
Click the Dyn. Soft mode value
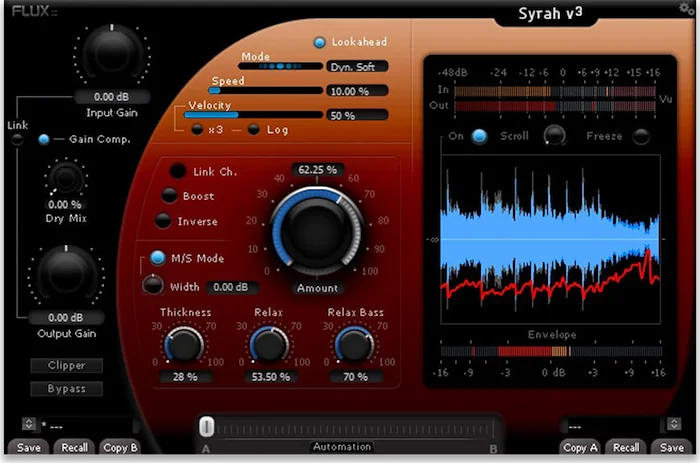click(x=357, y=67)
